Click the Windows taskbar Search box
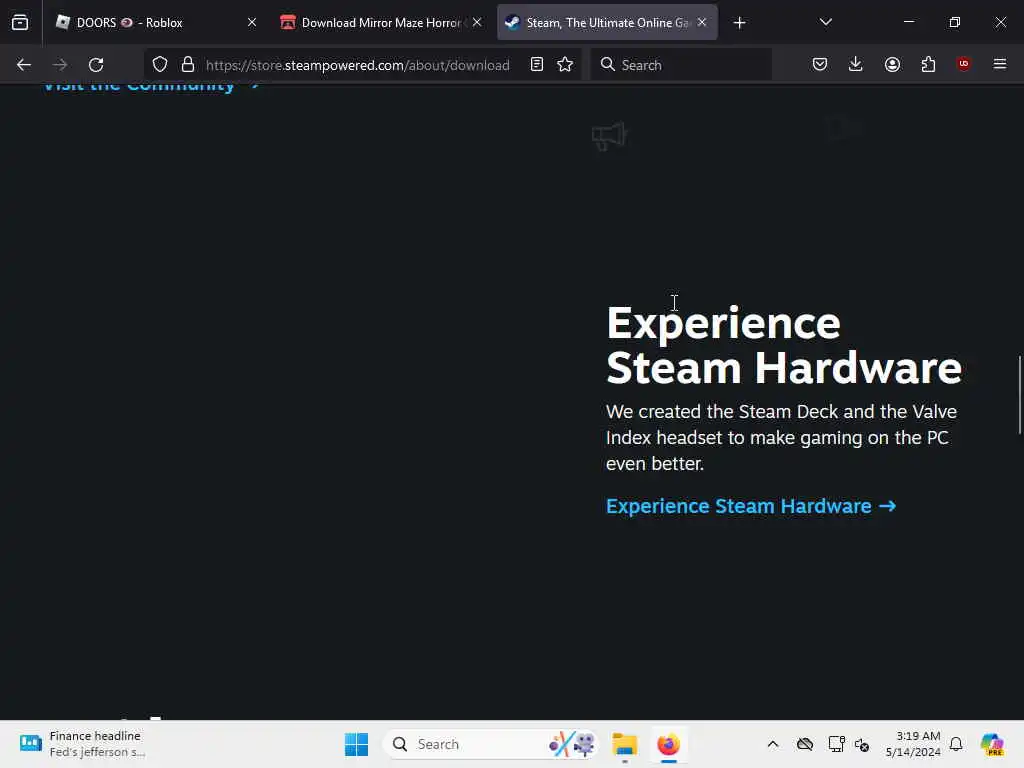 (491, 744)
